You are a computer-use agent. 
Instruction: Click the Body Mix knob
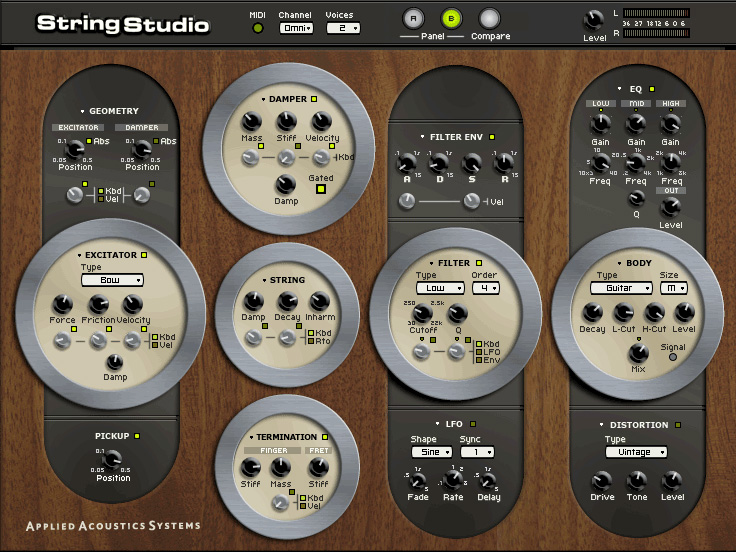[638, 353]
